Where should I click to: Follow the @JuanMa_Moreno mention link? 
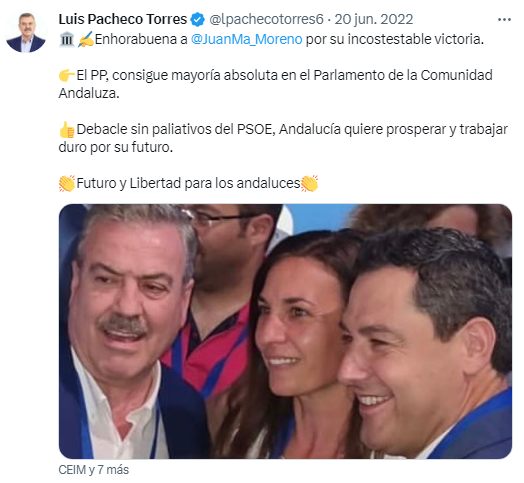pyautogui.click(x=247, y=39)
